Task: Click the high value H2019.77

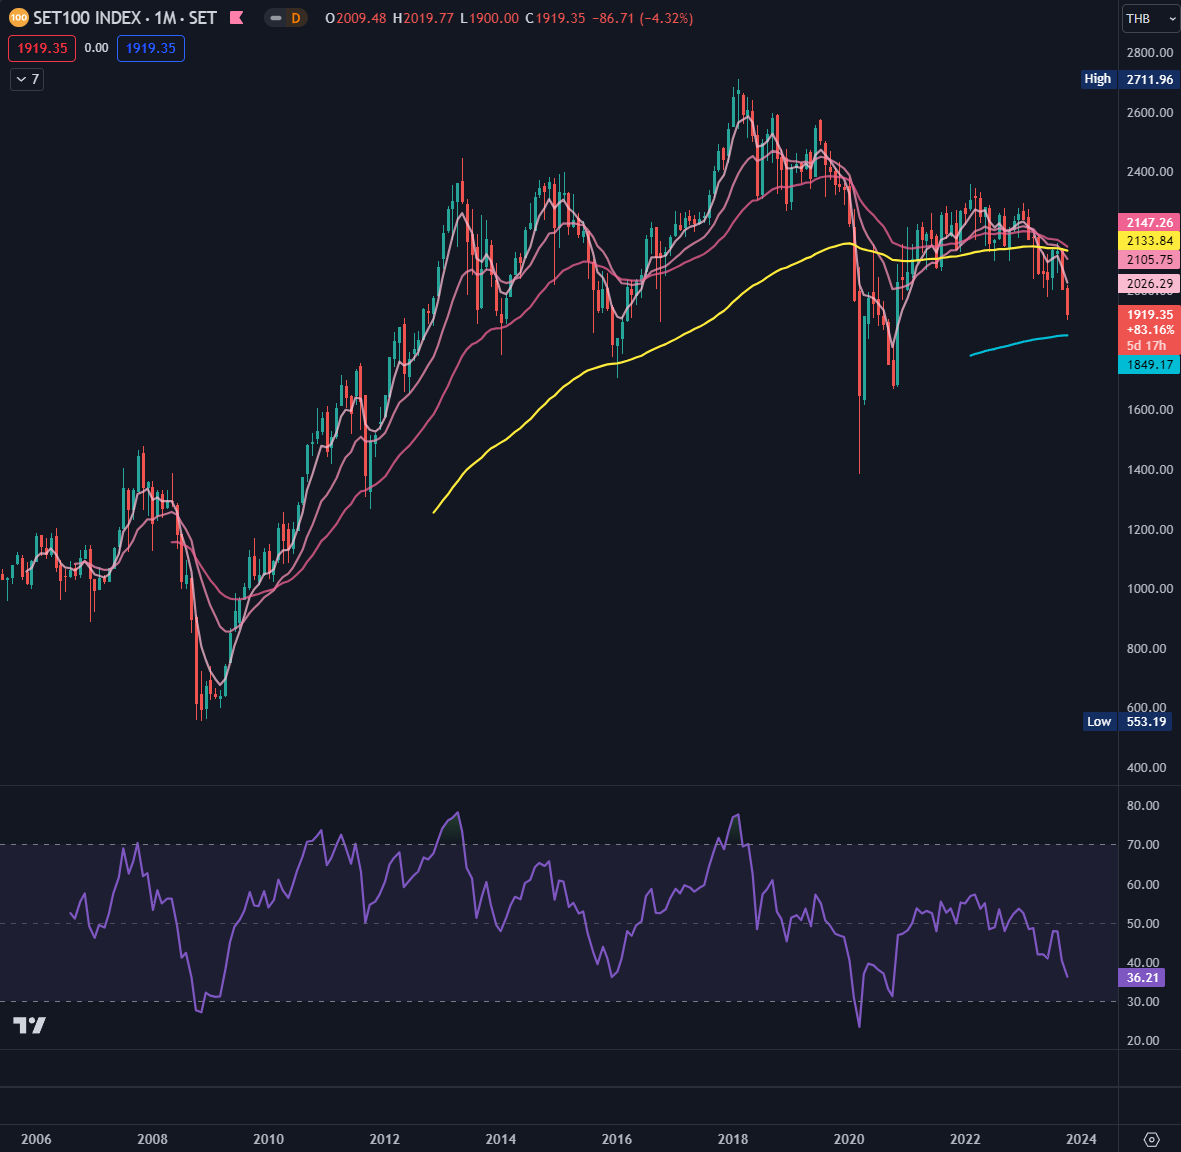Action: click(423, 18)
